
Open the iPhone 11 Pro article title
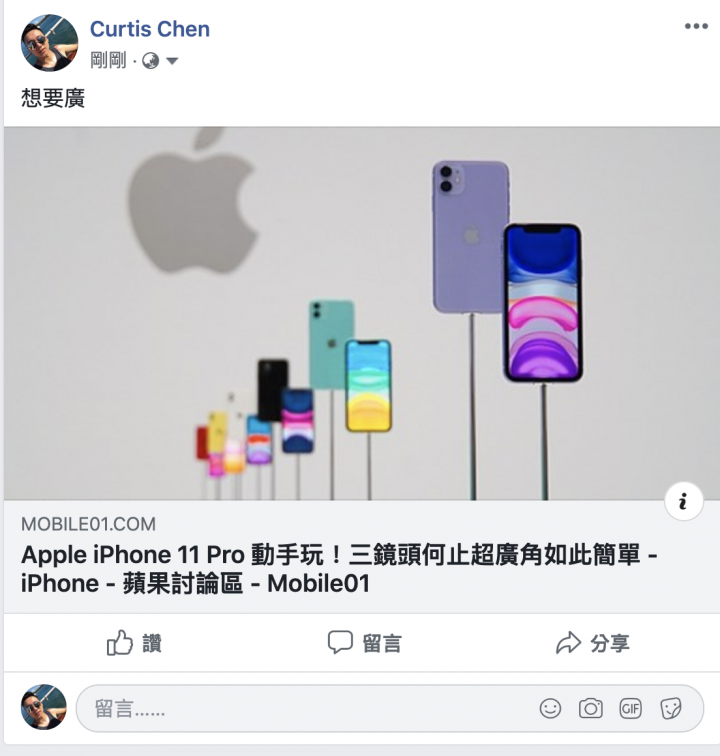coord(339,569)
